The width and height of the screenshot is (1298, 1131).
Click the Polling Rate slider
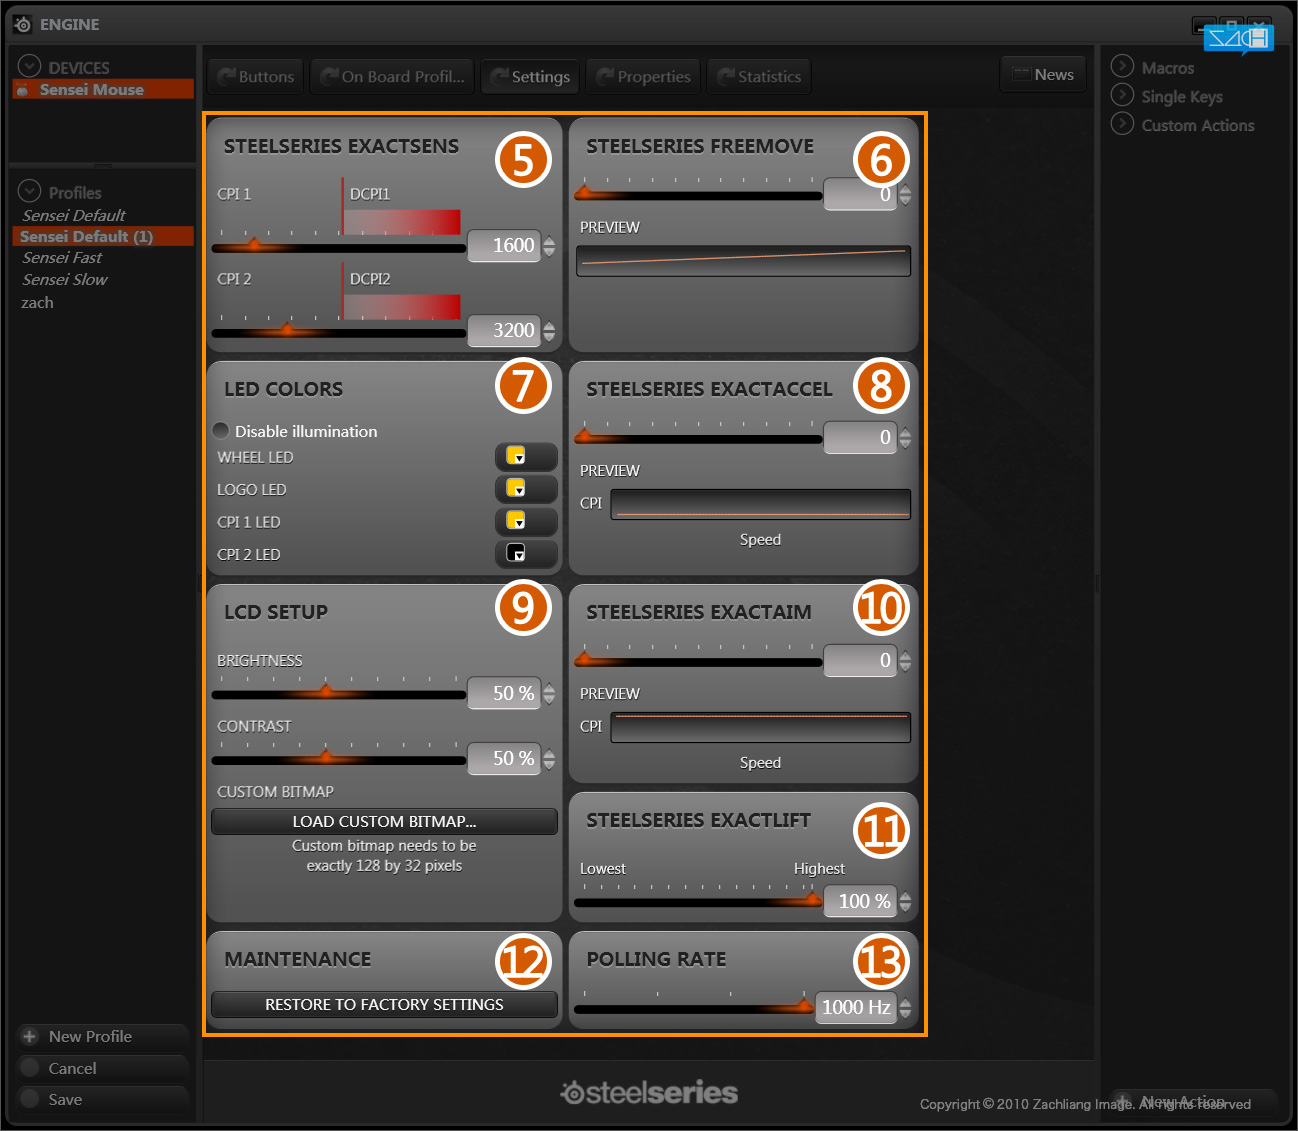(695, 1007)
